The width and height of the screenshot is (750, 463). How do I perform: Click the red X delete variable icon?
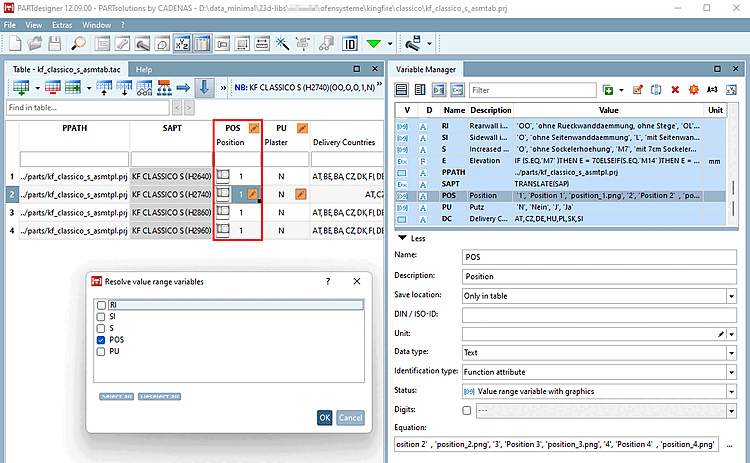point(676,90)
